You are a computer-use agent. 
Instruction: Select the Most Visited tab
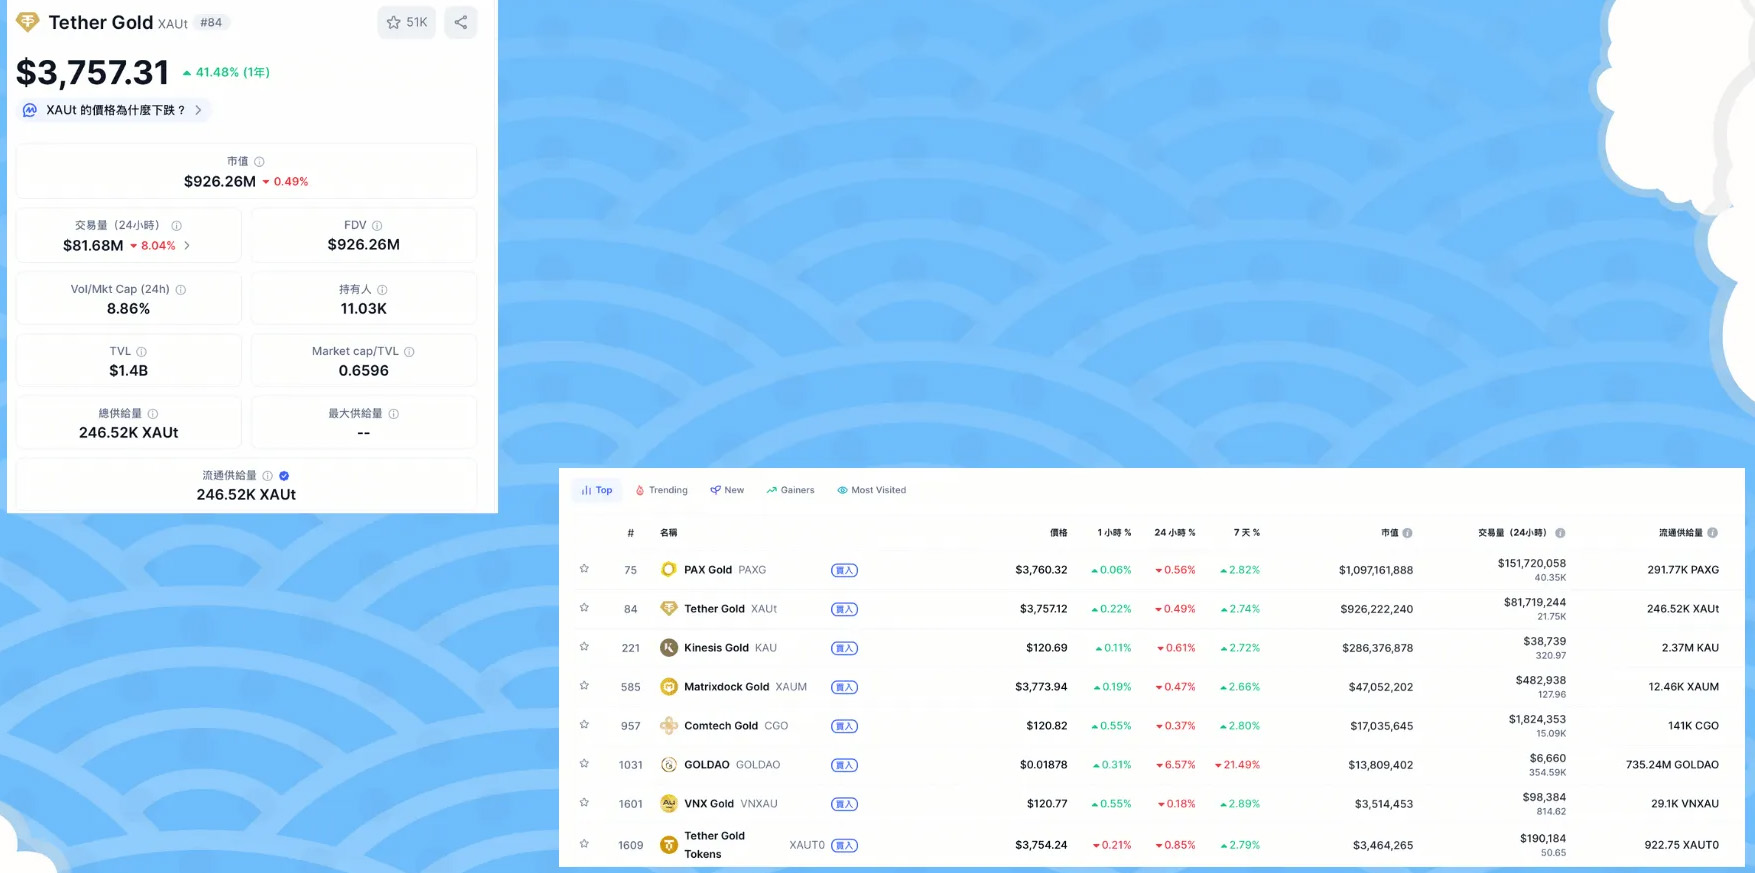click(871, 490)
